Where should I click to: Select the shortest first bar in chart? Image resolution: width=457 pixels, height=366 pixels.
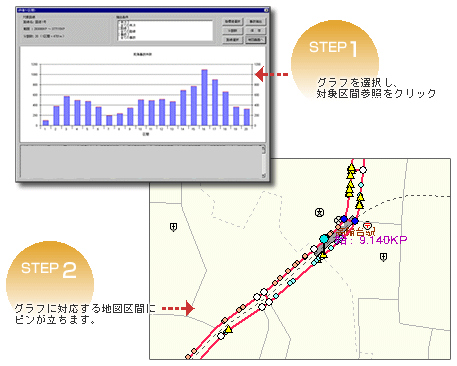click(x=46, y=123)
